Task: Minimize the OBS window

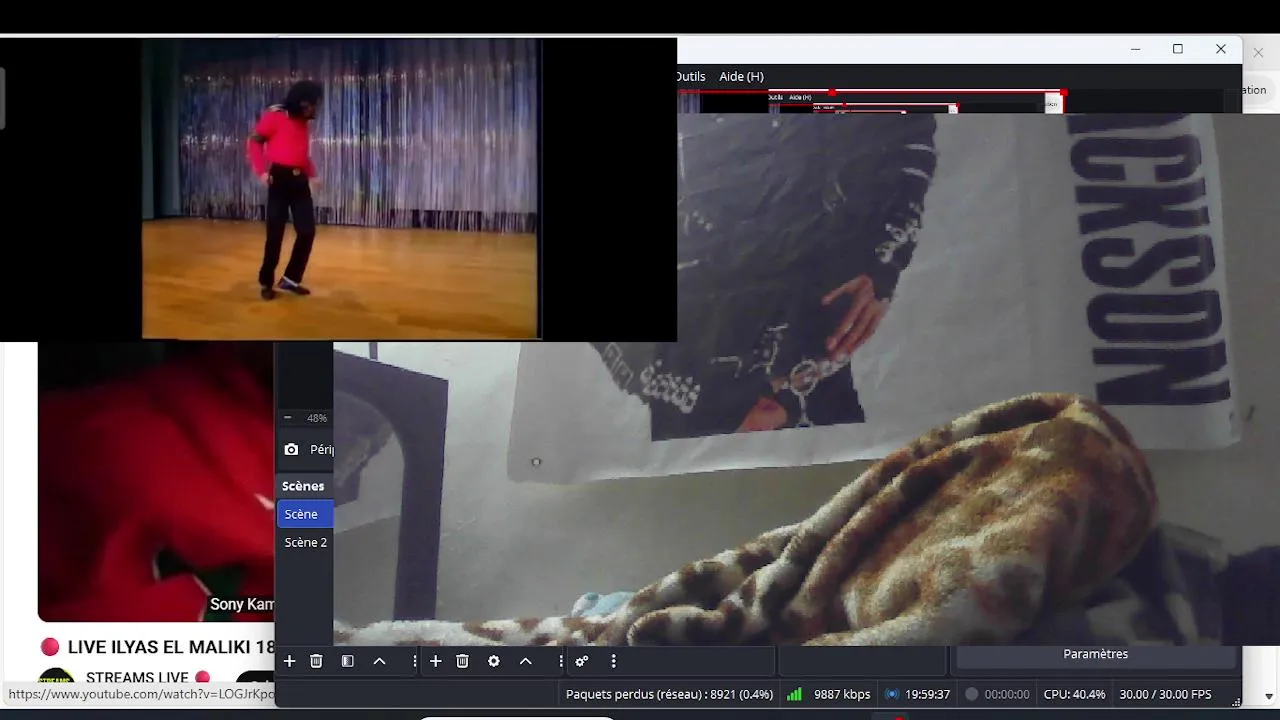Action: (x=1135, y=49)
